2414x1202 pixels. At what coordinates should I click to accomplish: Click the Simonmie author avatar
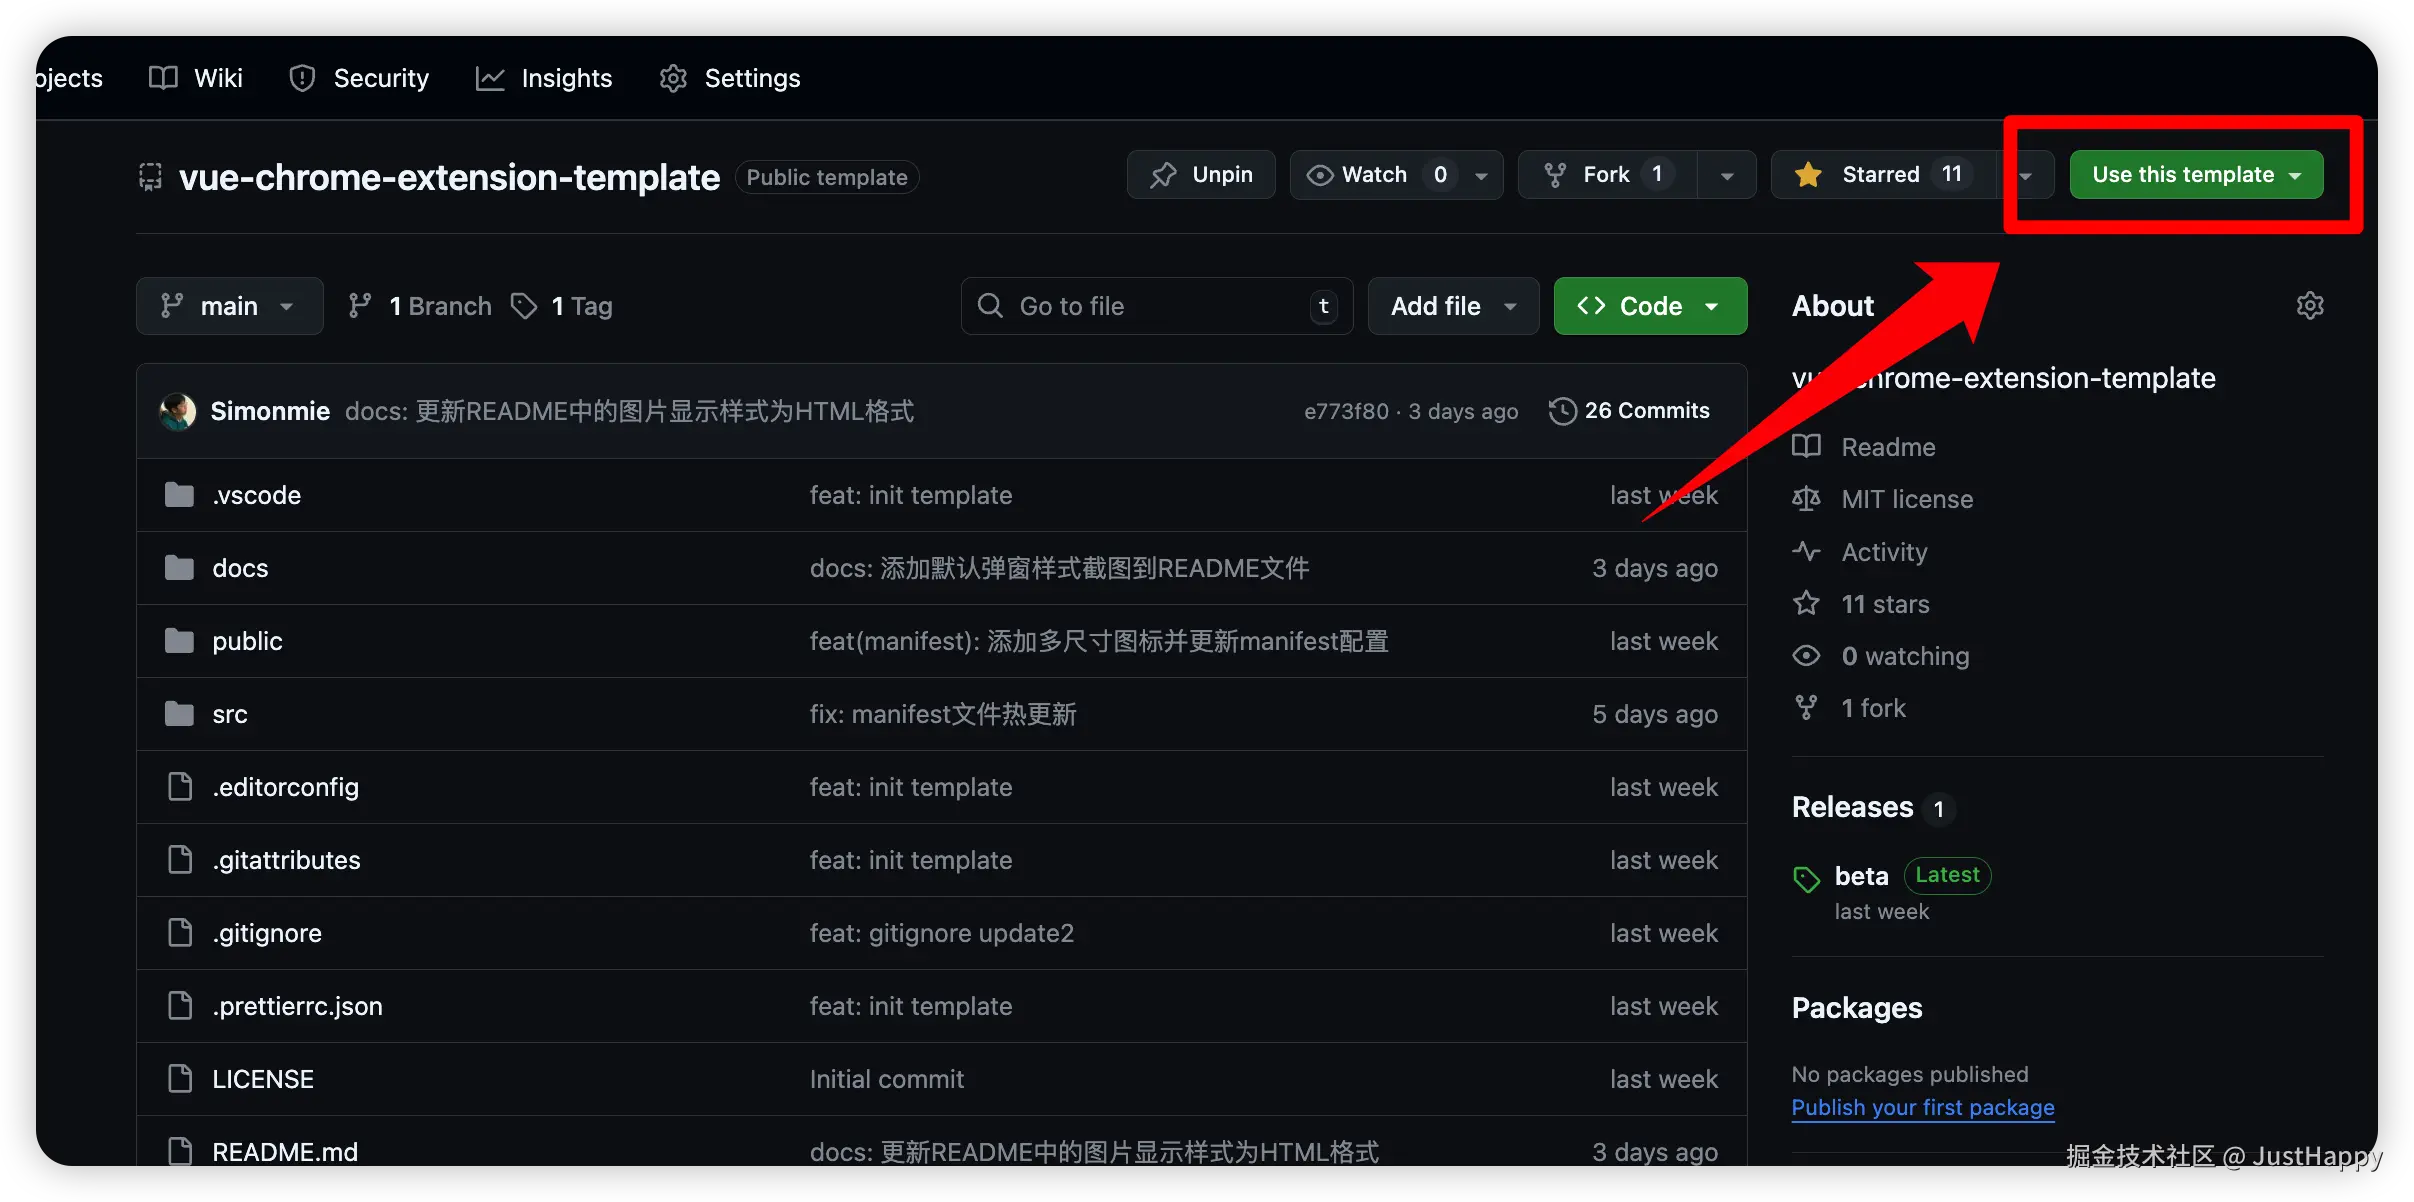click(x=178, y=411)
